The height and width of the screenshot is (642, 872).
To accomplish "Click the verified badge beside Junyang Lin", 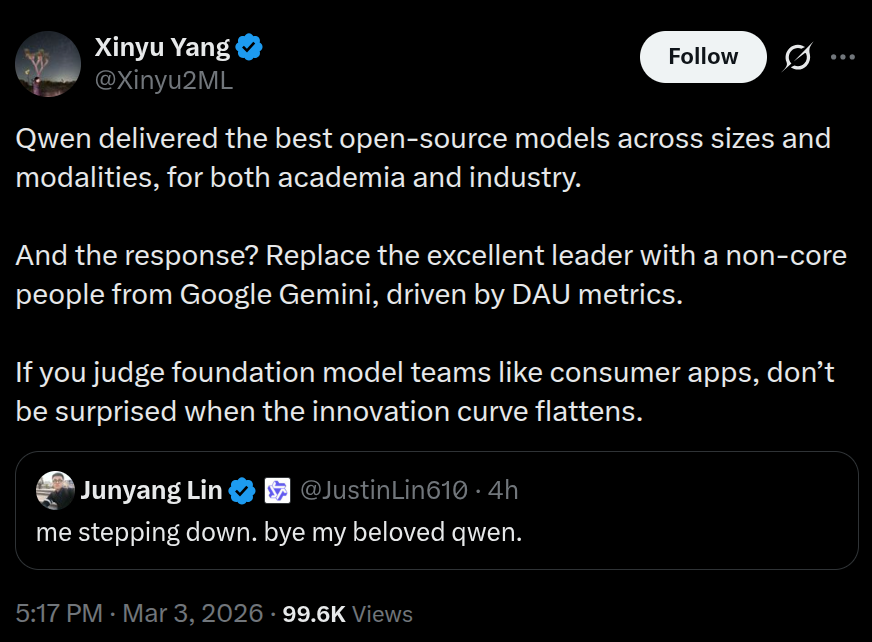I will [x=241, y=491].
